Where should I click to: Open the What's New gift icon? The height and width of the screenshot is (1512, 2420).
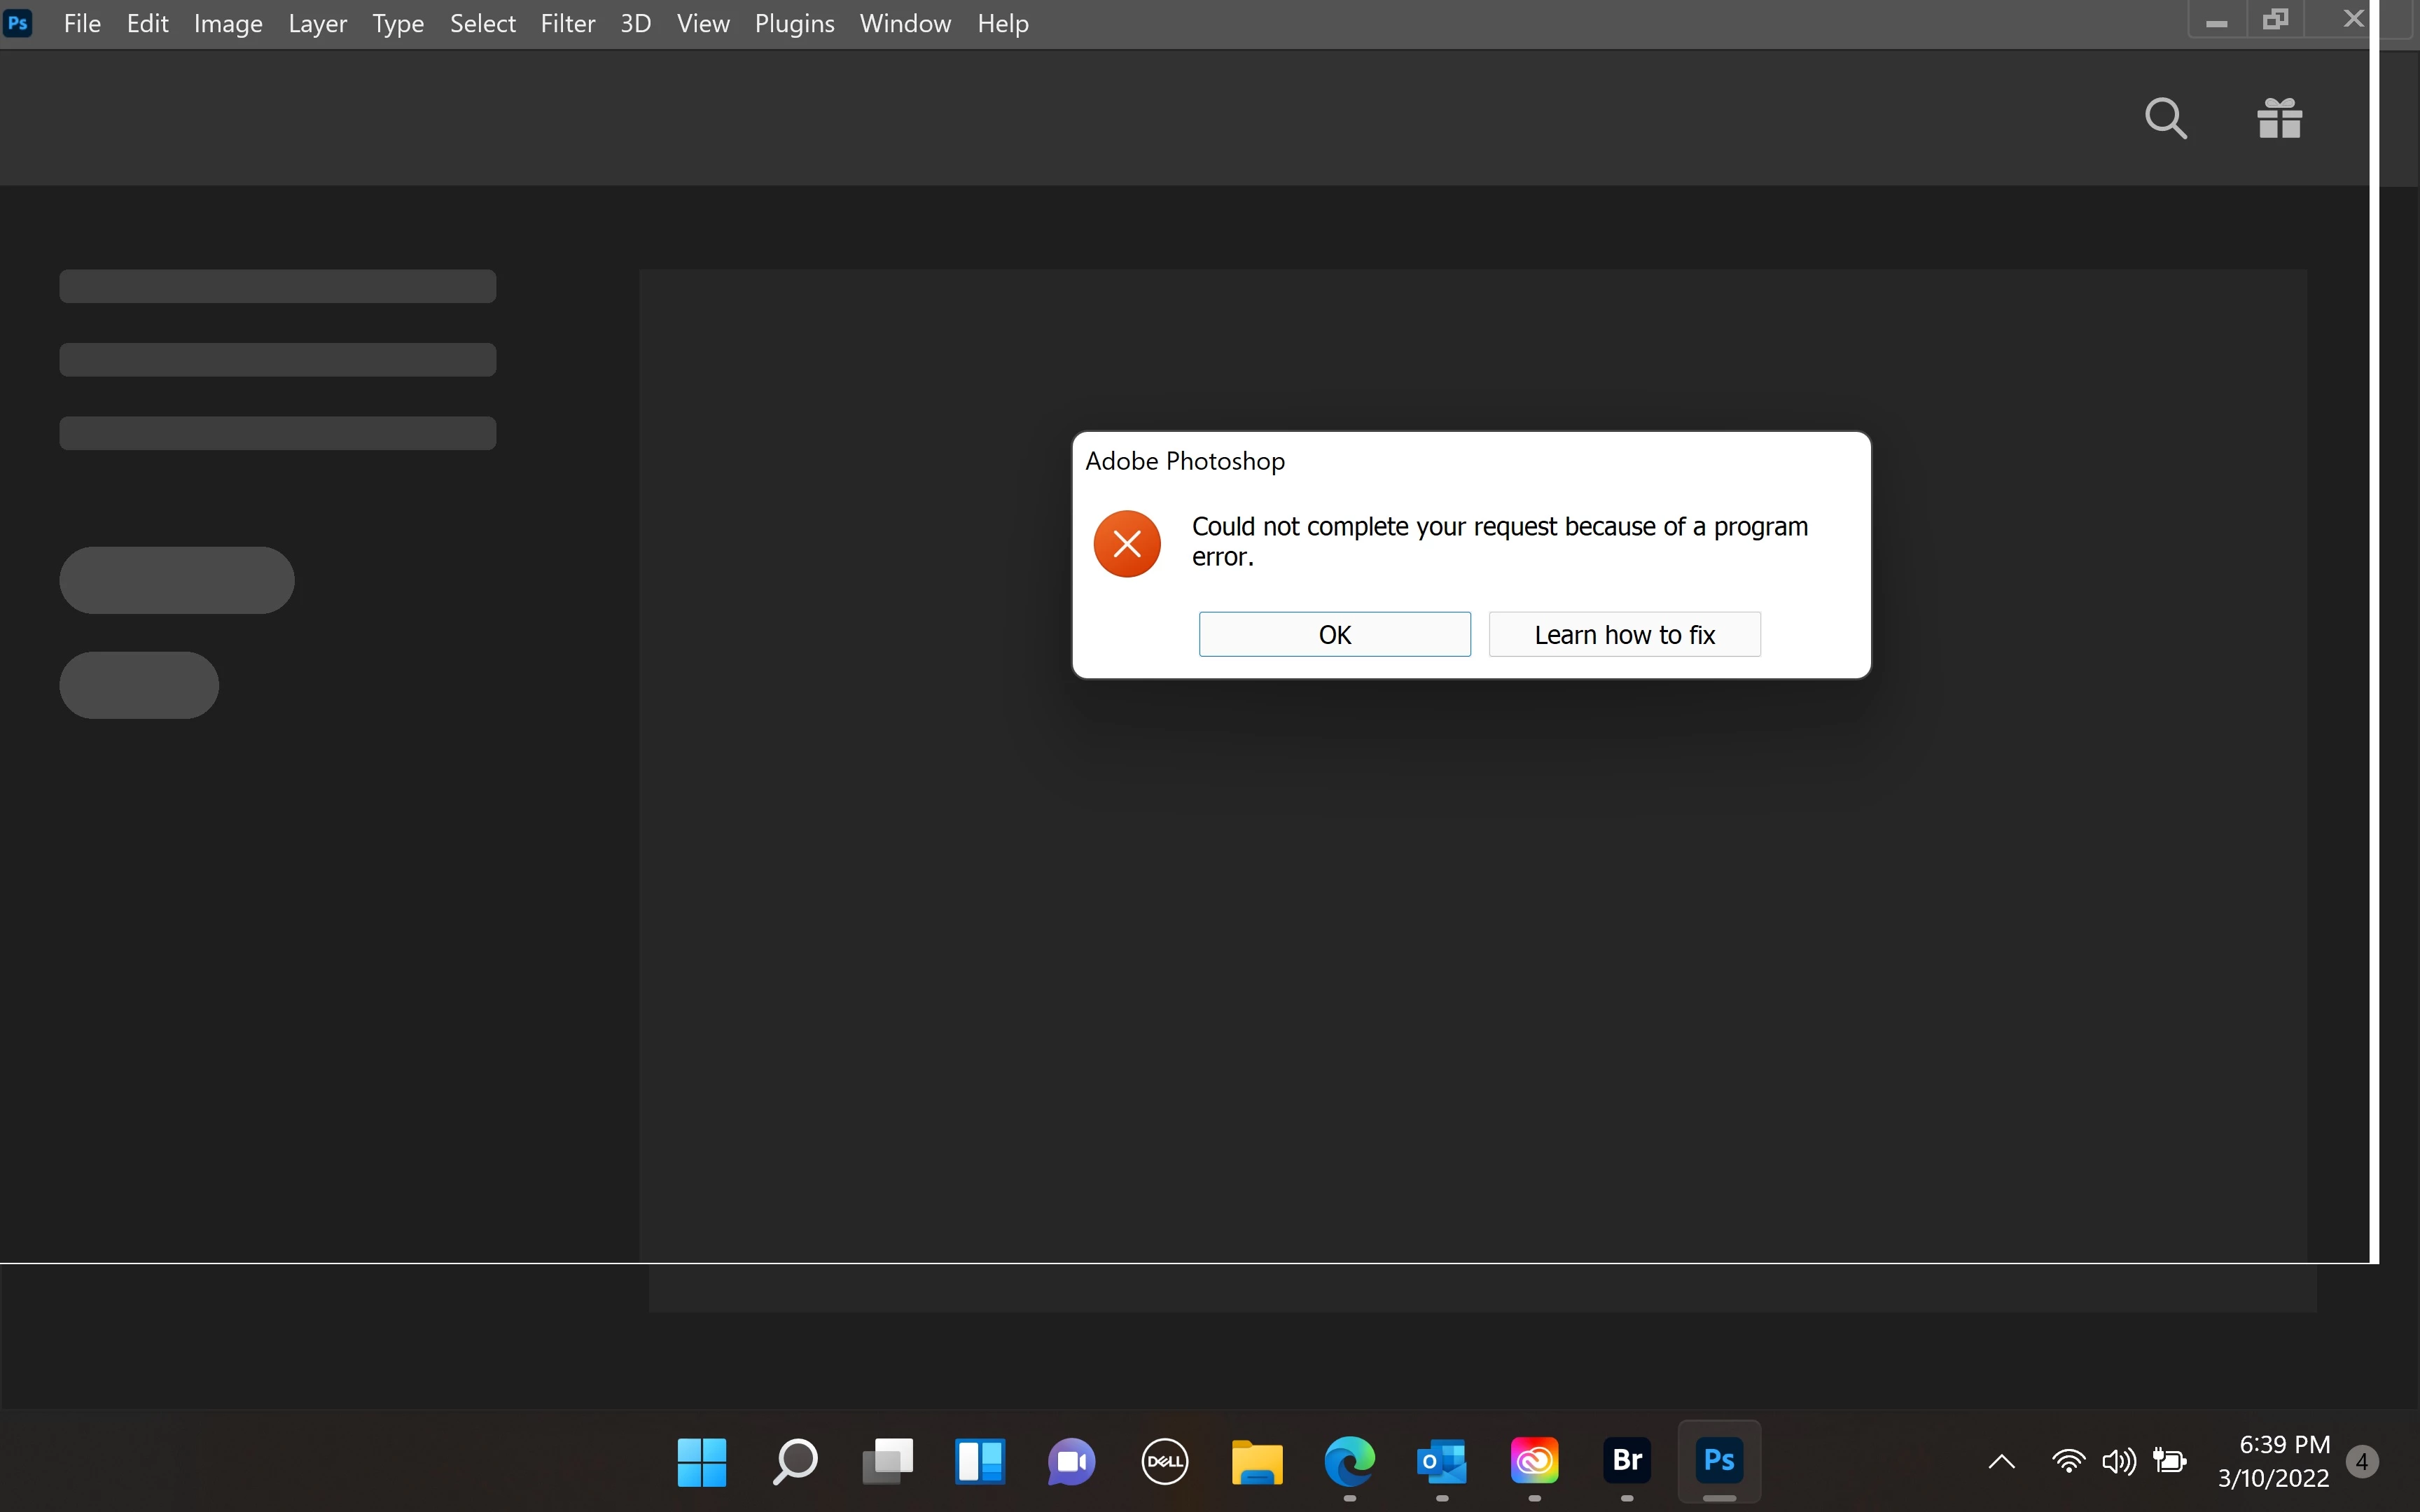pyautogui.click(x=2279, y=118)
